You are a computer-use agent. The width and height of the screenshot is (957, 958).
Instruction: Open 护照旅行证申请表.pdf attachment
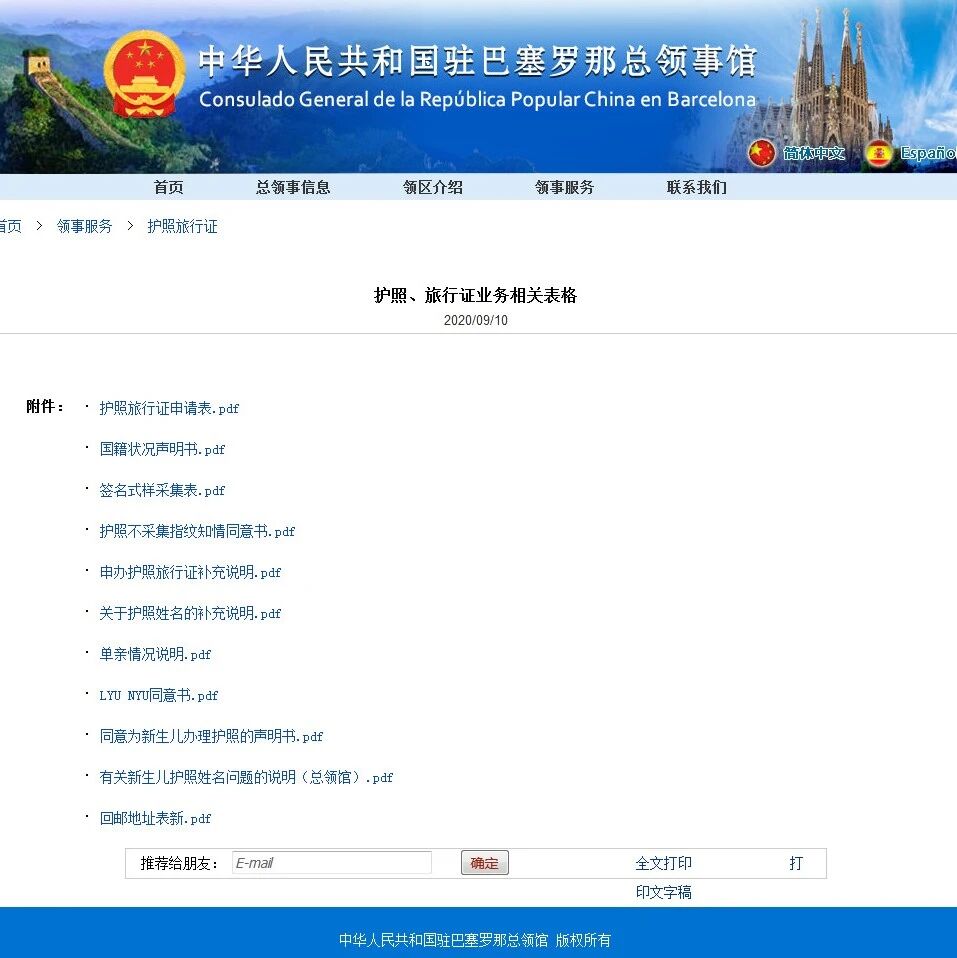click(x=168, y=408)
